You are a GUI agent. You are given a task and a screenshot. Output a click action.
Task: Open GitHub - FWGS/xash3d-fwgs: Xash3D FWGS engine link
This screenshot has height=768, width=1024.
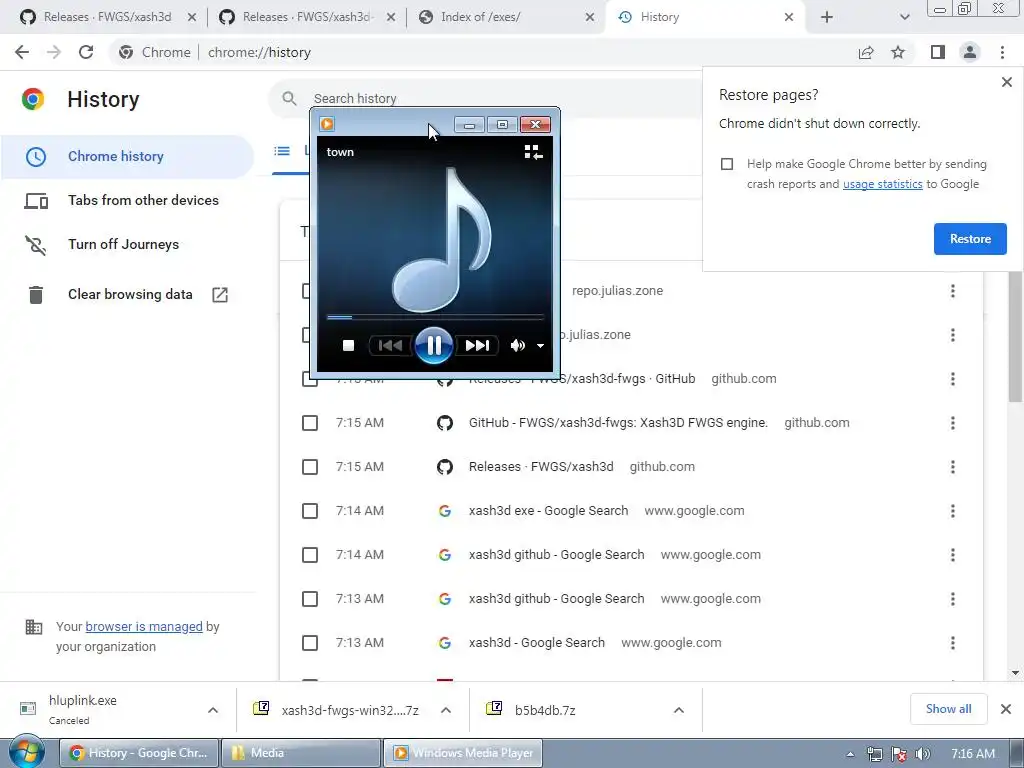point(618,423)
